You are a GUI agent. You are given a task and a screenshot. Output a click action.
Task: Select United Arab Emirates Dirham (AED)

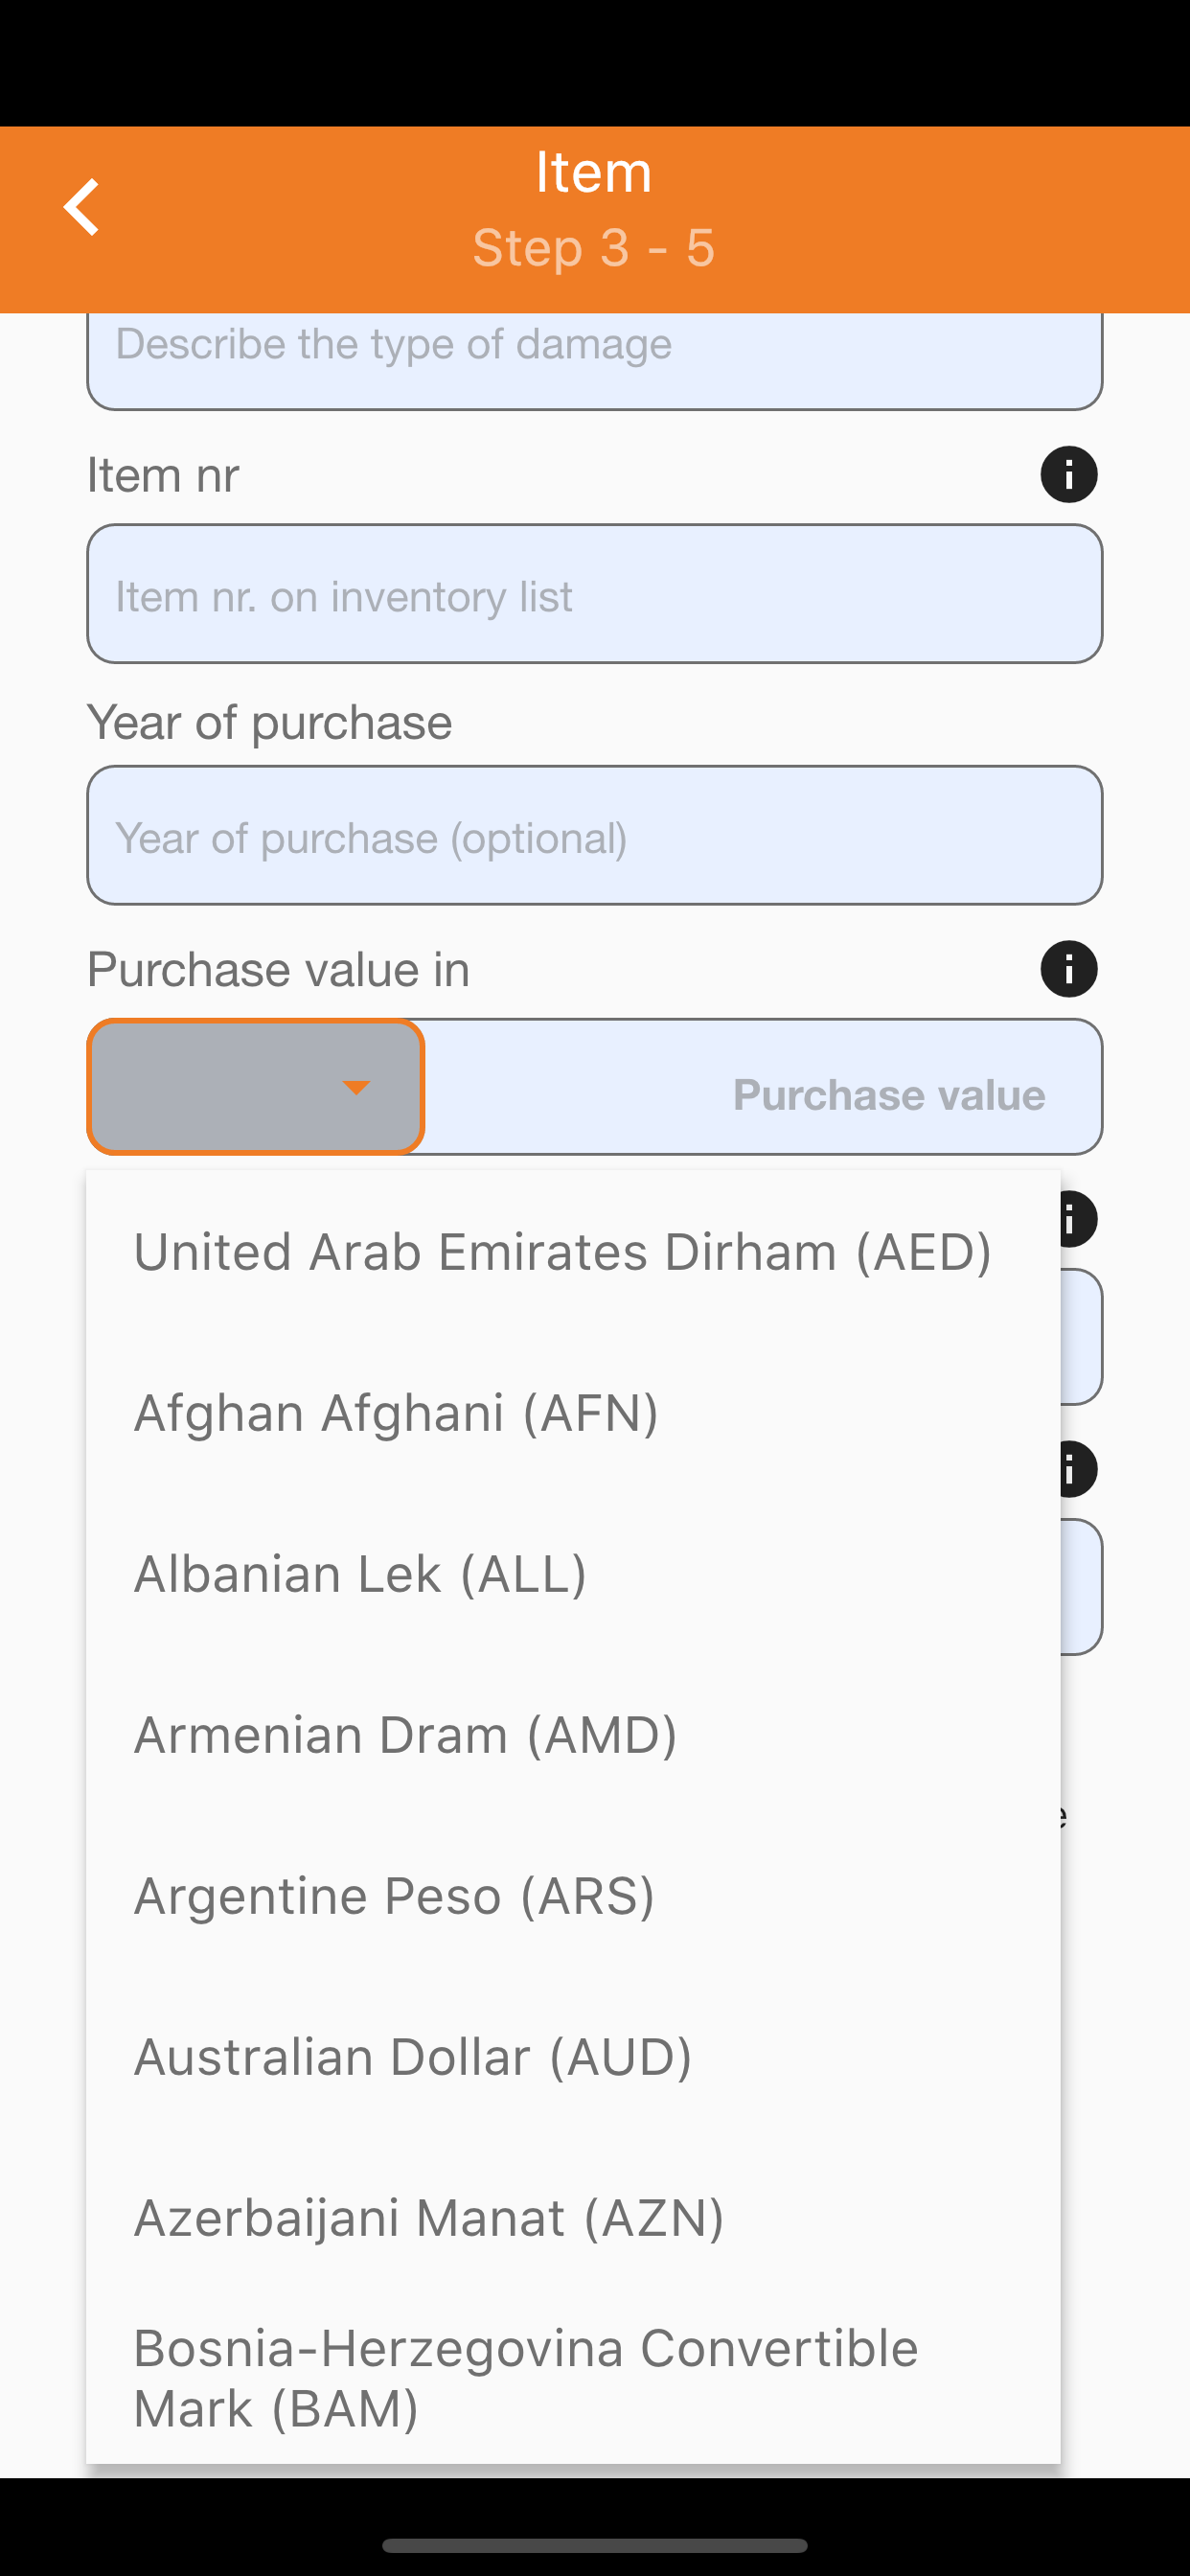(x=573, y=1251)
